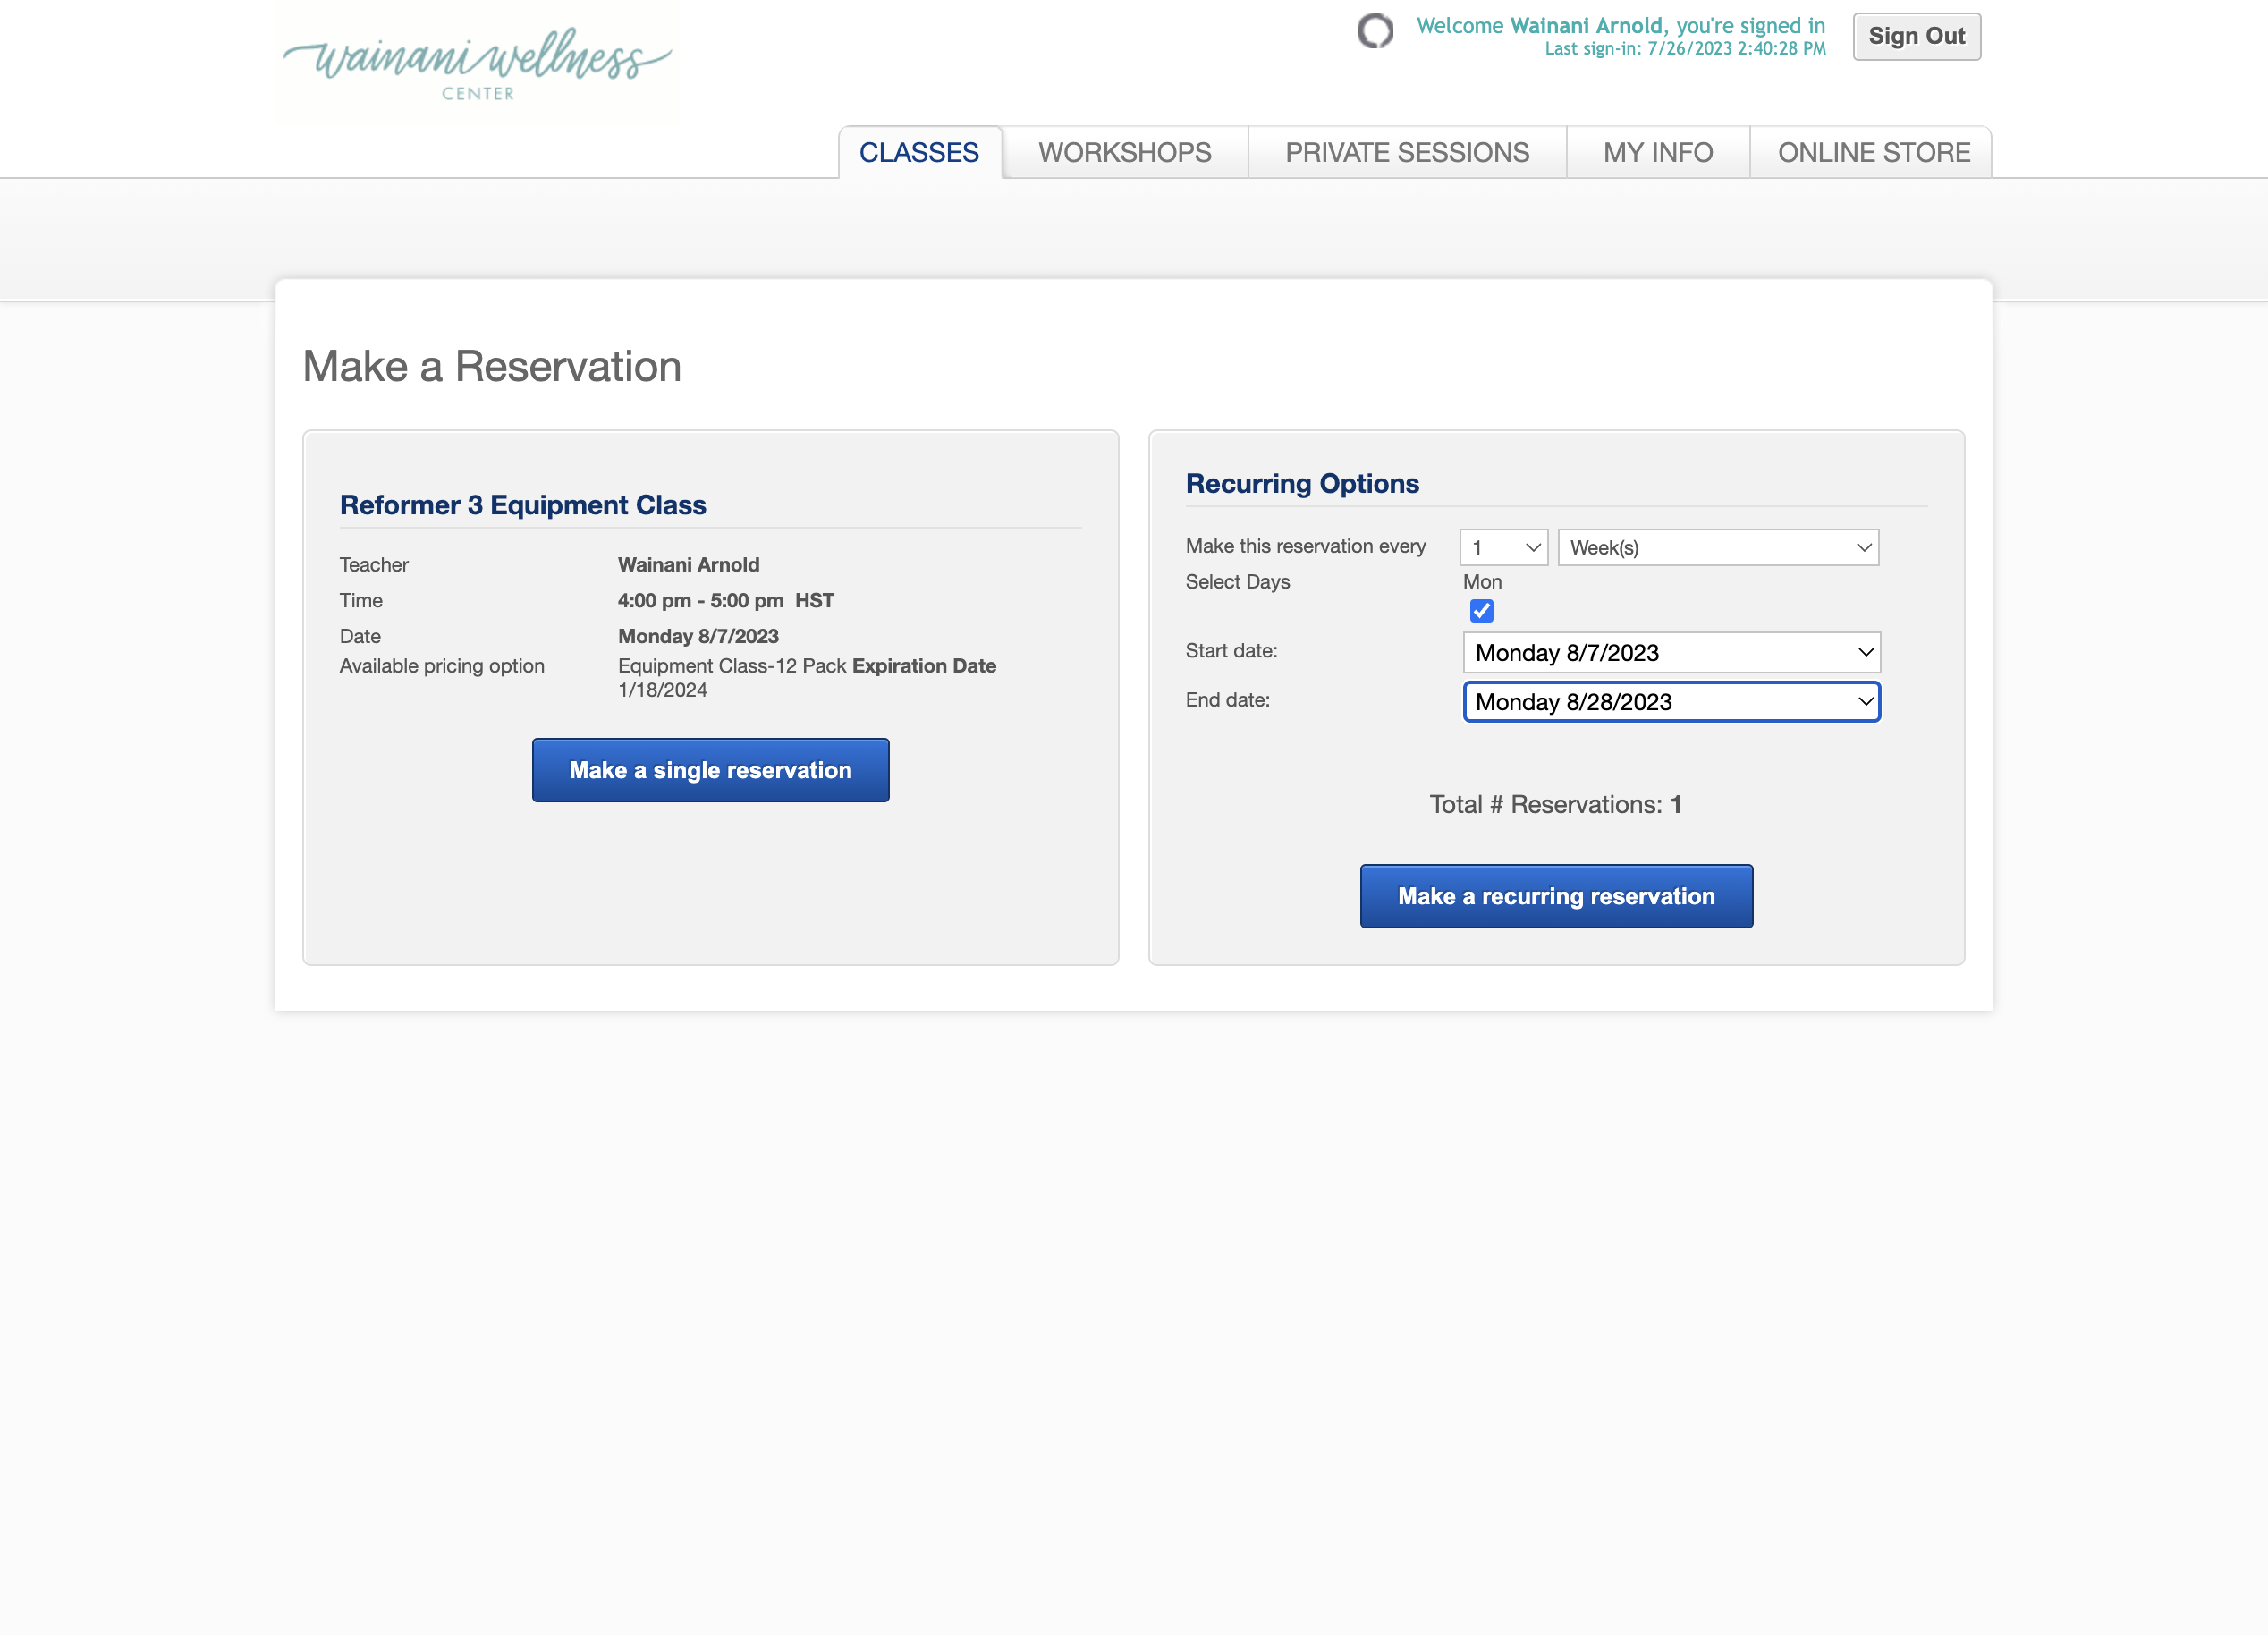The height and width of the screenshot is (1635, 2268).
Task: Switch to the Classes tab
Action: pos(919,153)
